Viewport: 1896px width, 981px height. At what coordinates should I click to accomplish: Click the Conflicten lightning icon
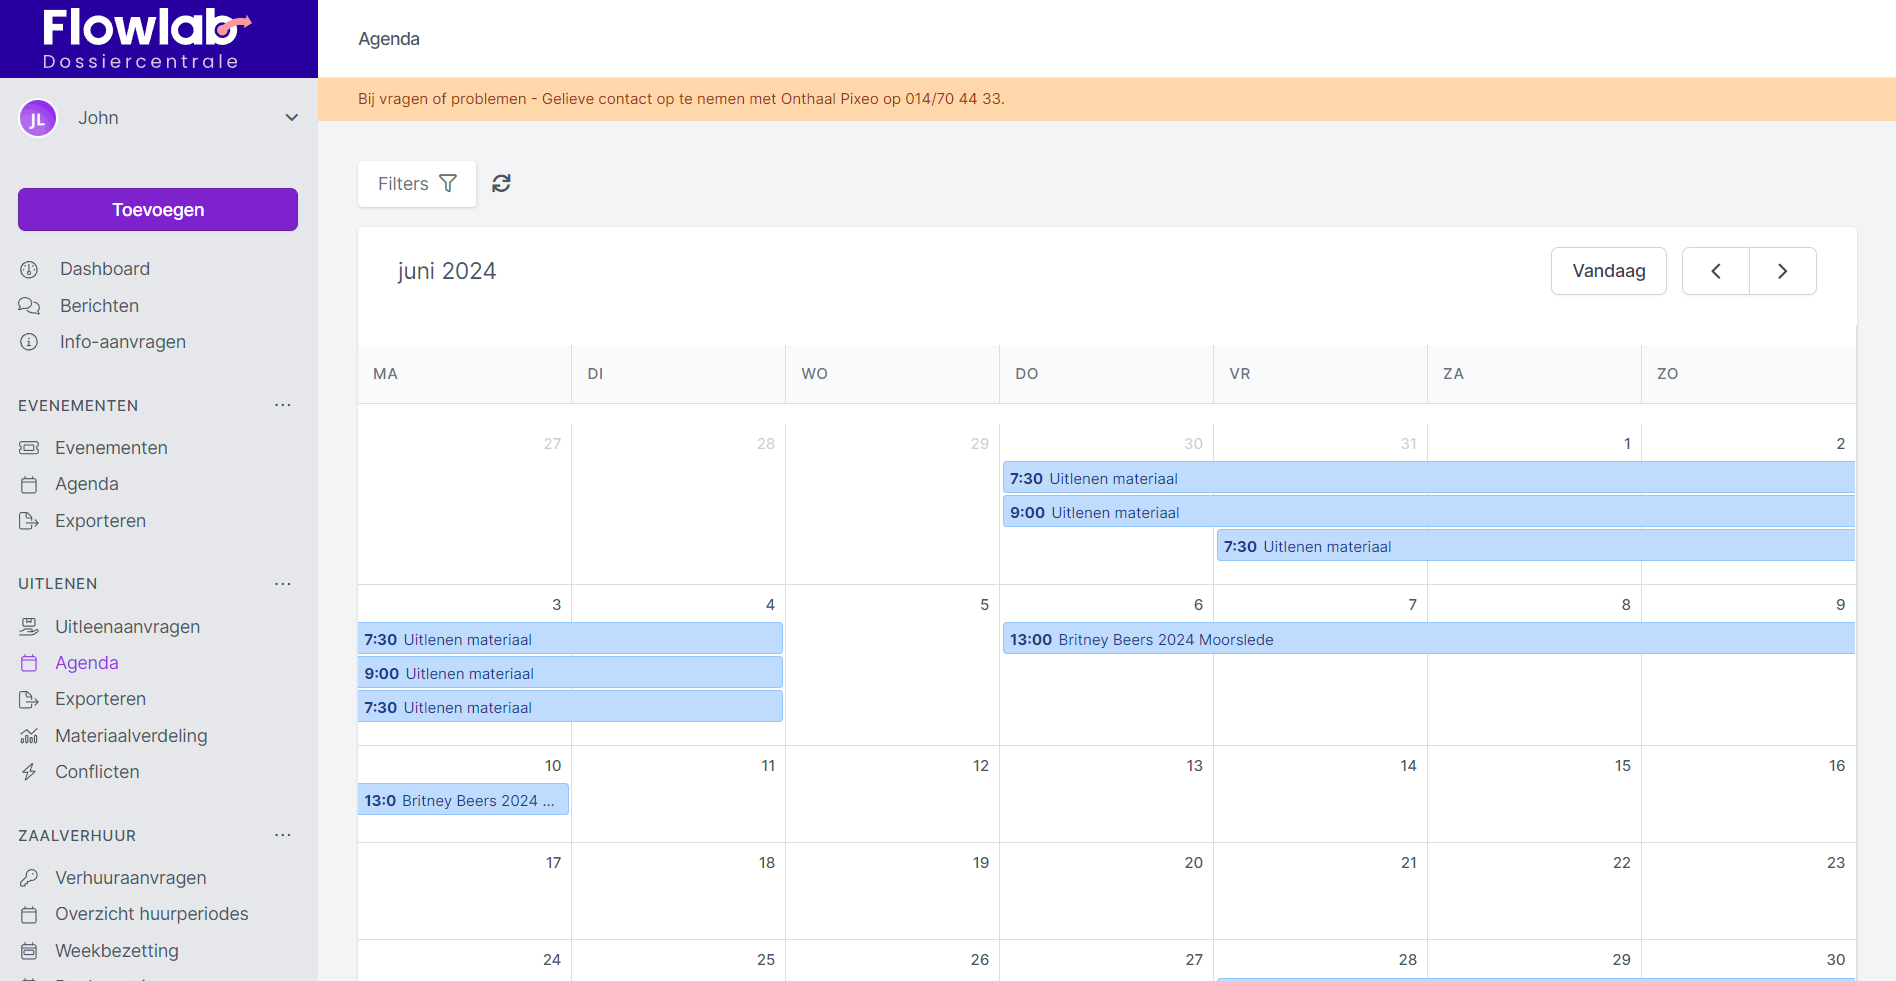coord(29,772)
